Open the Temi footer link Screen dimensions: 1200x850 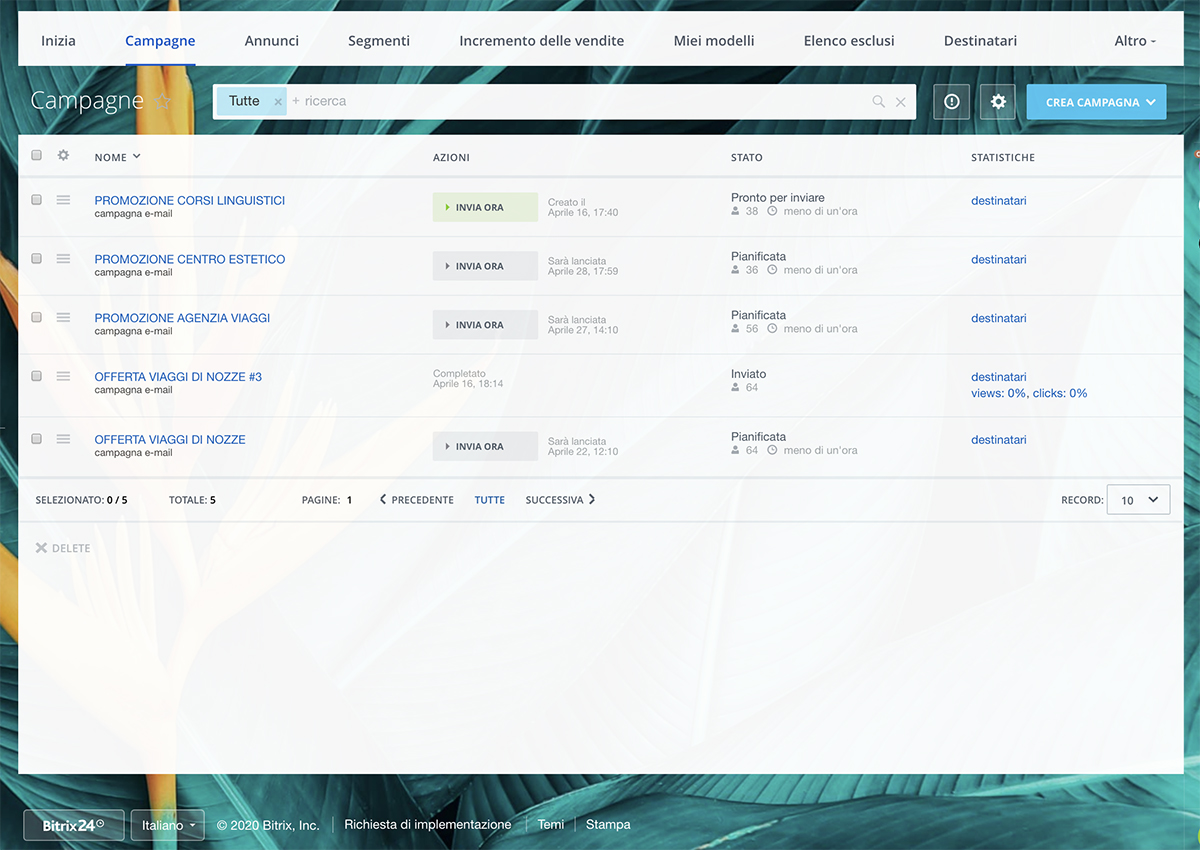tap(551, 825)
